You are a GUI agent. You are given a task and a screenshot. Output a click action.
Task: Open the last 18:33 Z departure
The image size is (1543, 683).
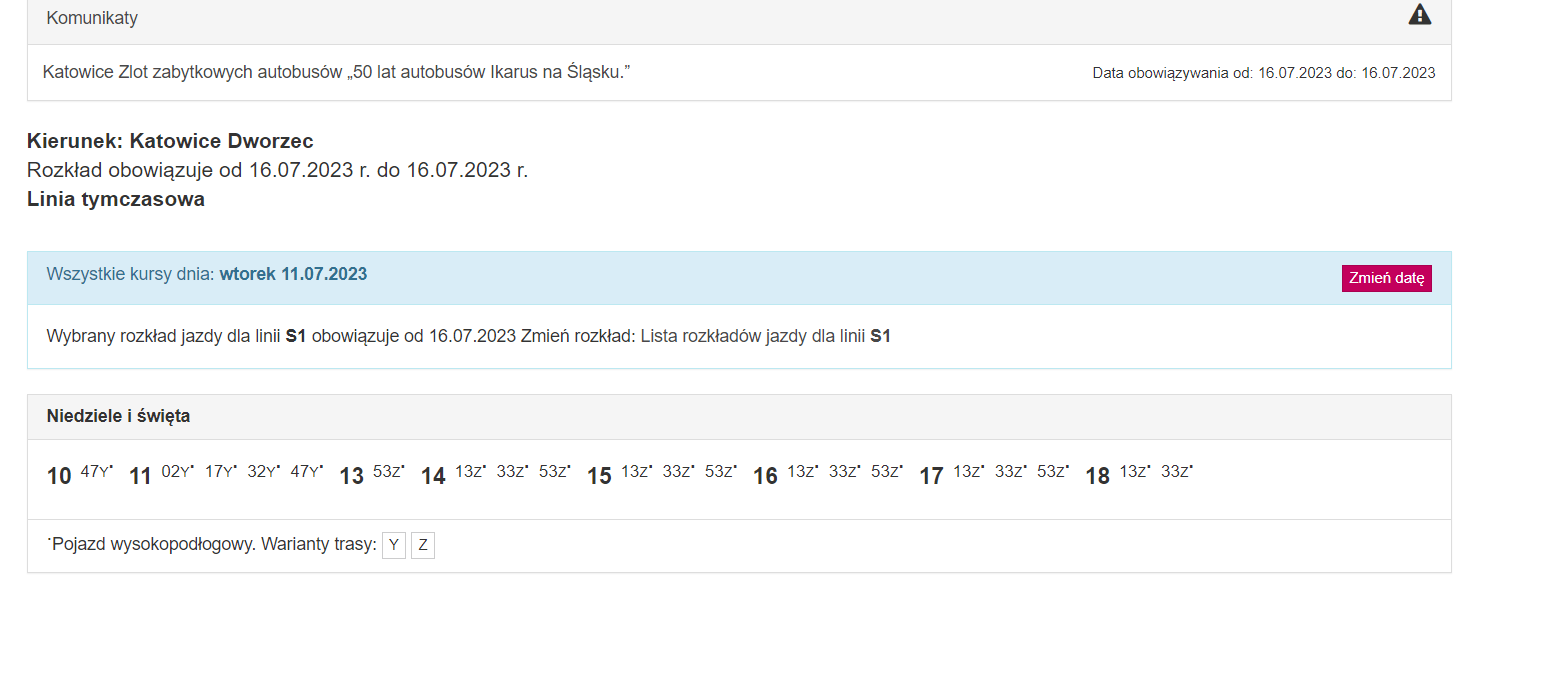(x=1176, y=472)
